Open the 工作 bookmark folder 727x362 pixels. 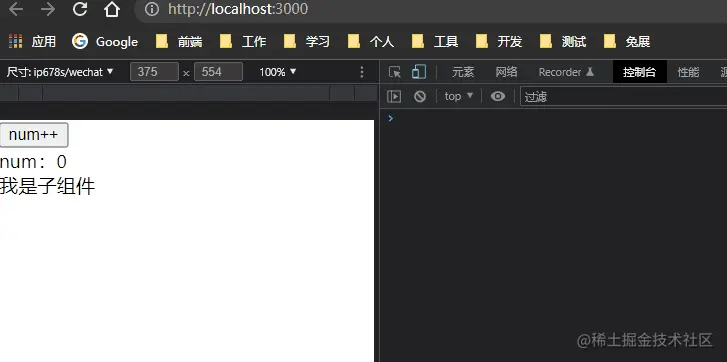click(x=243, y=42)
